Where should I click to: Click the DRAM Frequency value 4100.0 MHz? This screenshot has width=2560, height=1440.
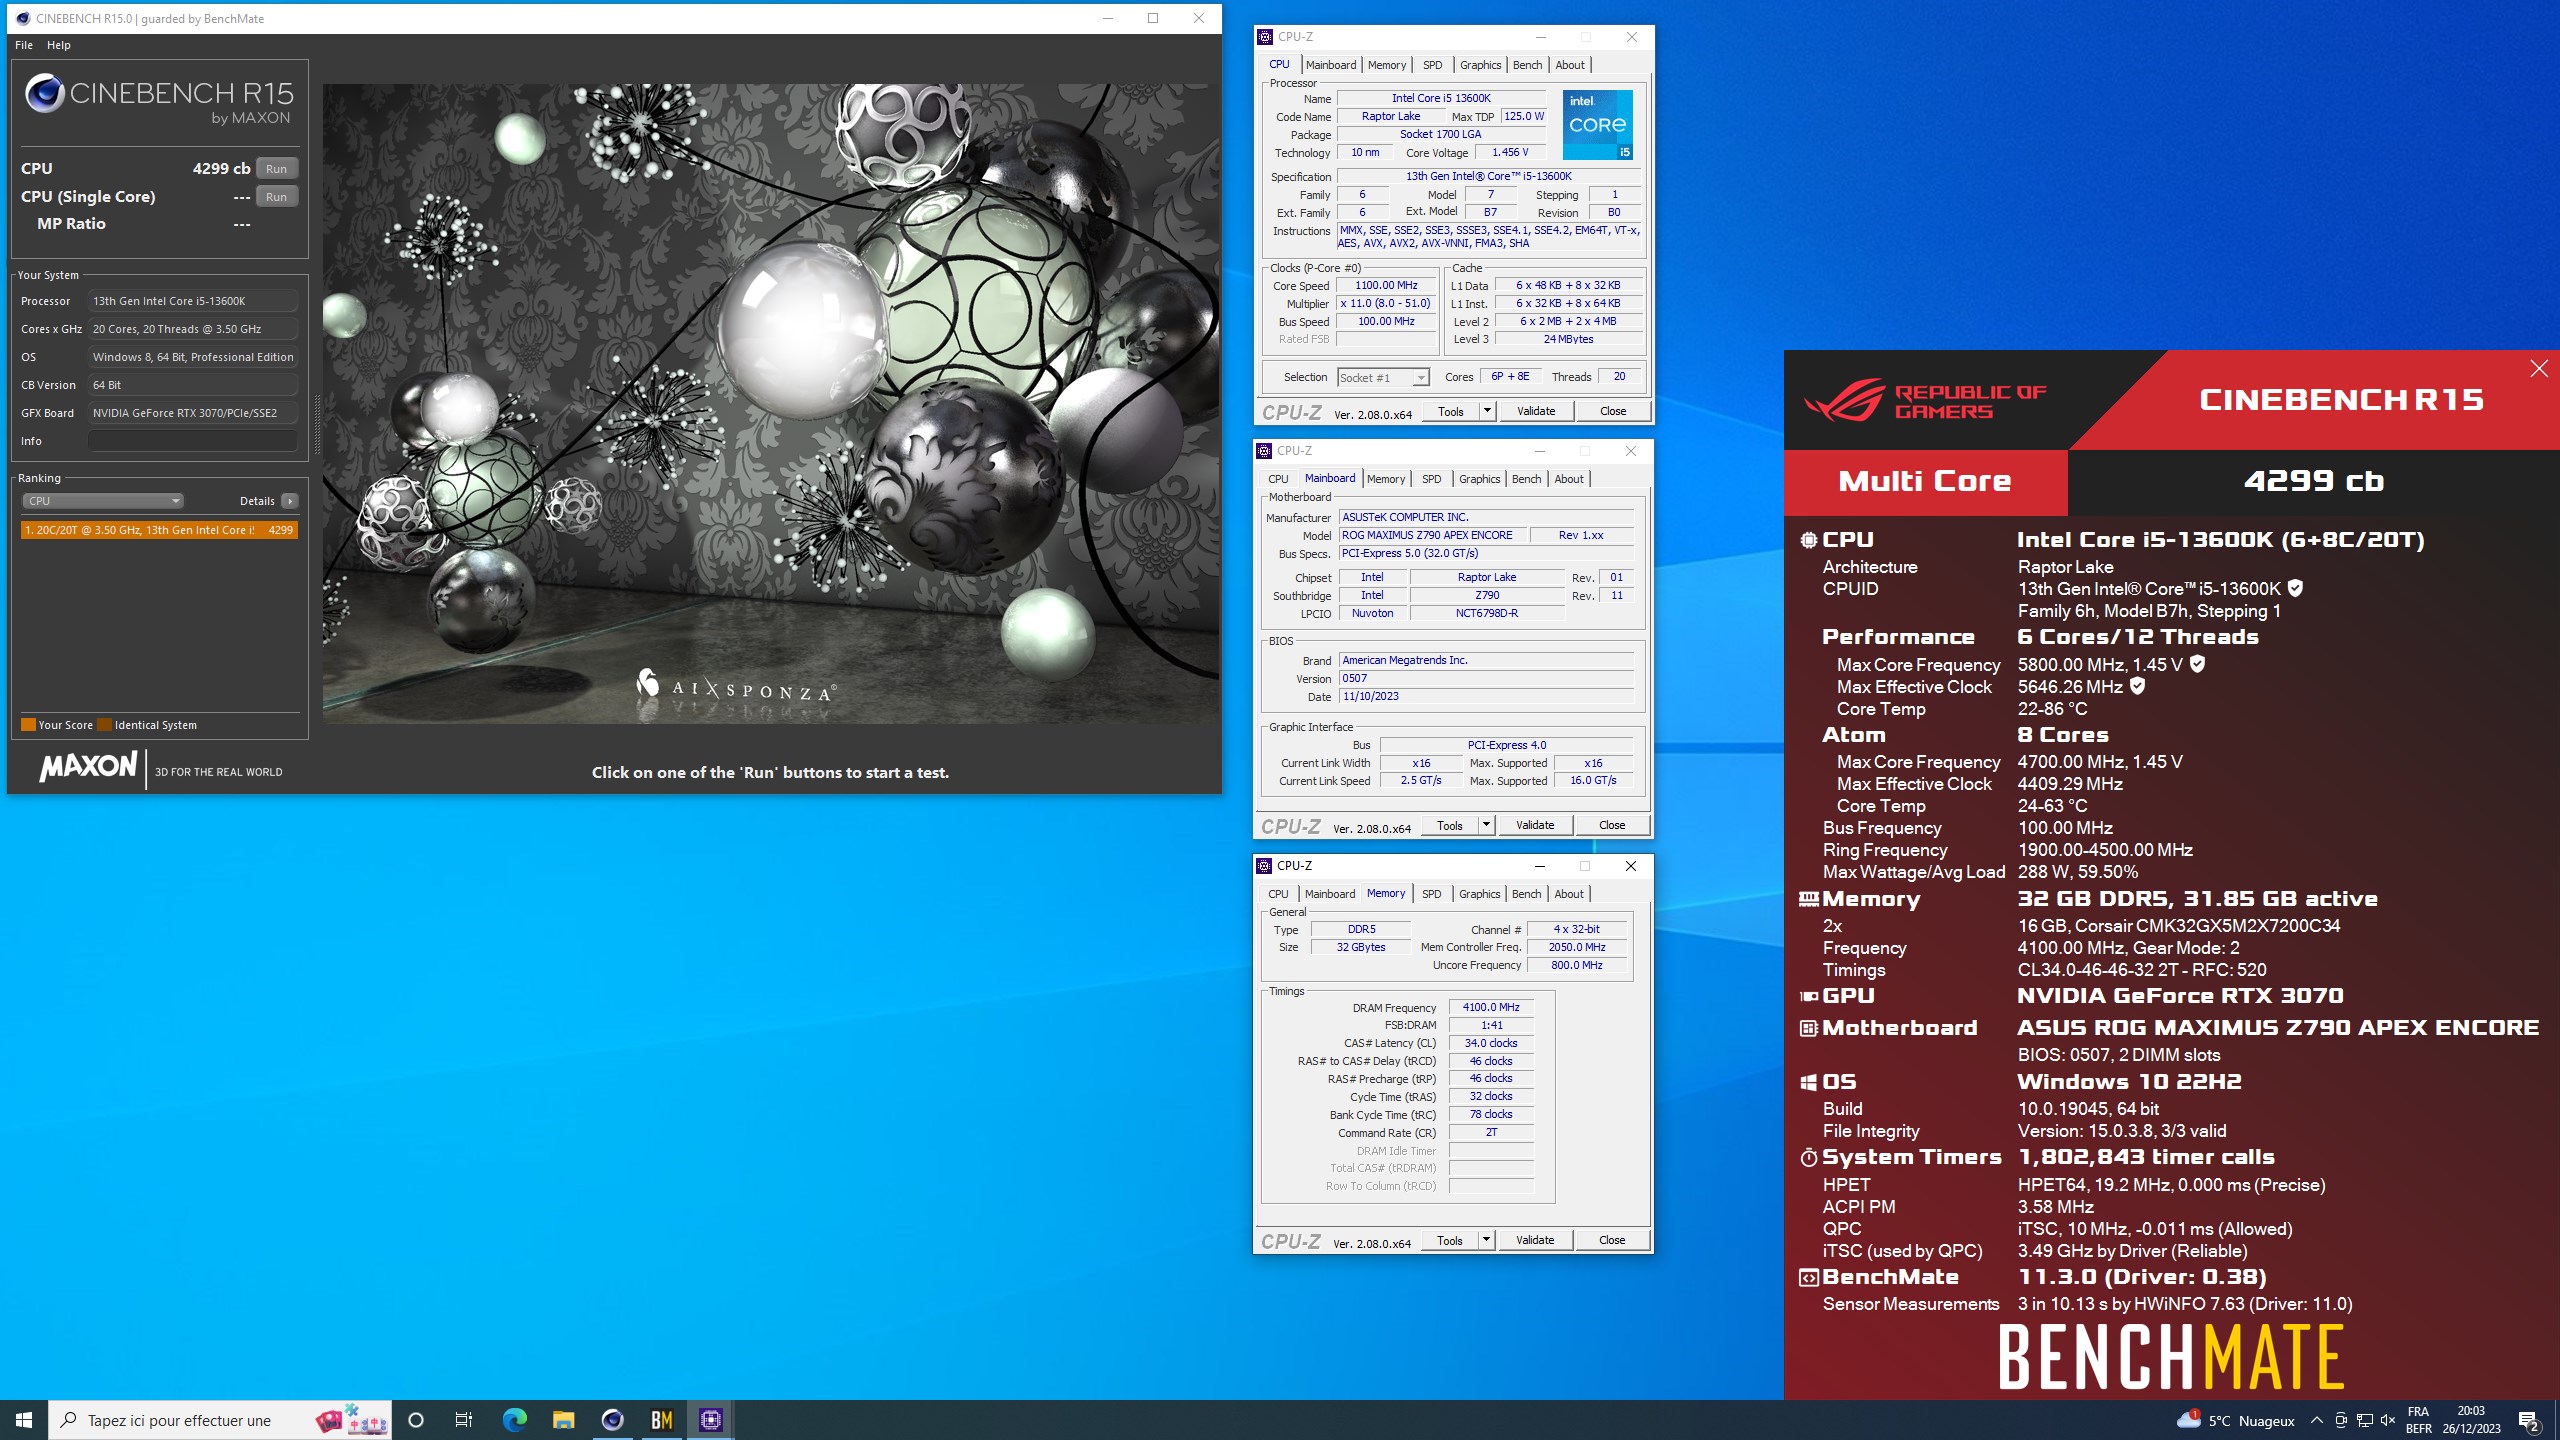(1491, 1007)
